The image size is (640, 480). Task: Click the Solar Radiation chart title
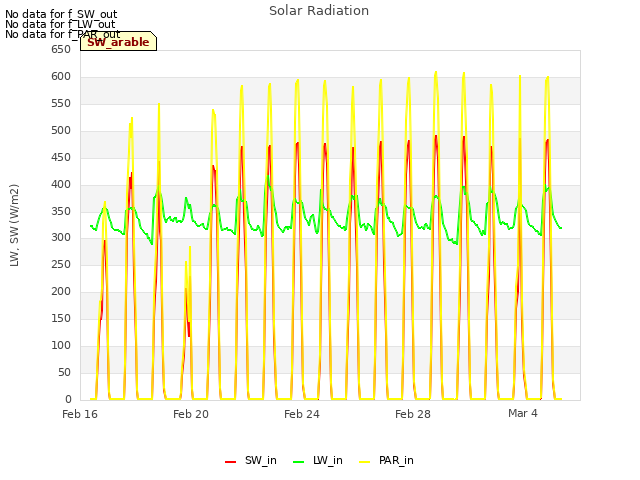coord(319,11)
